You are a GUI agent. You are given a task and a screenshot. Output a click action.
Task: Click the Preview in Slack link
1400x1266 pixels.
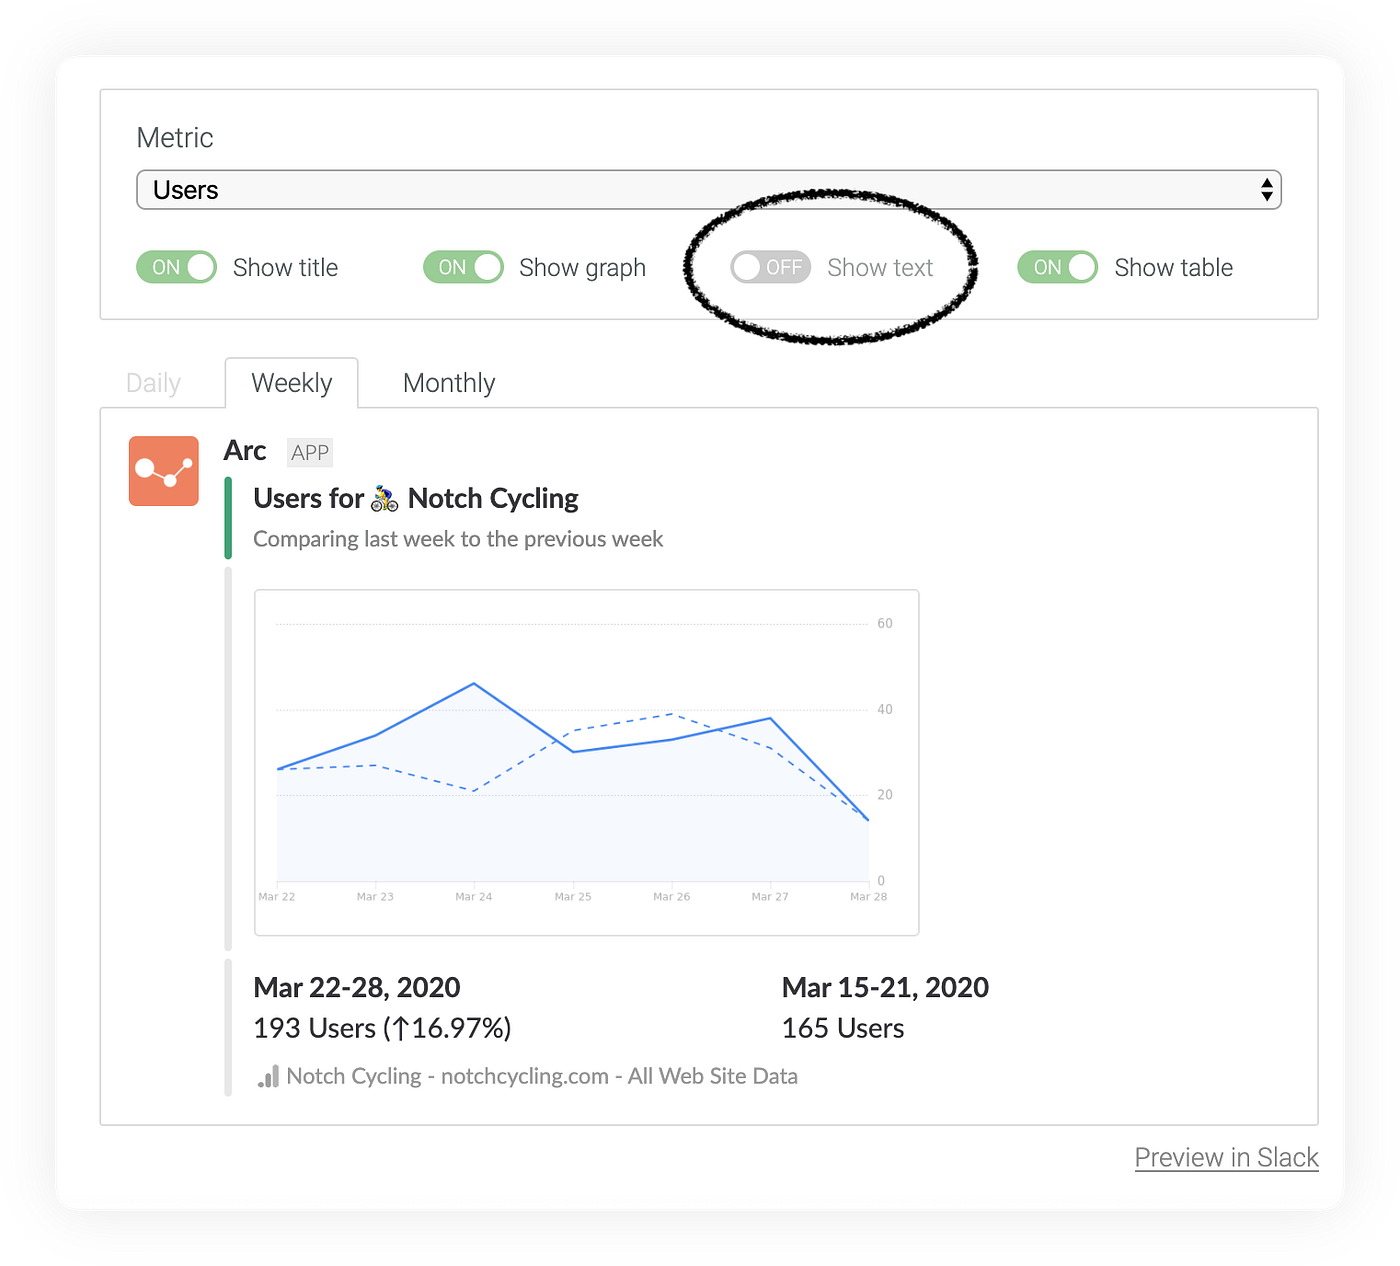click(1226, 1157)
